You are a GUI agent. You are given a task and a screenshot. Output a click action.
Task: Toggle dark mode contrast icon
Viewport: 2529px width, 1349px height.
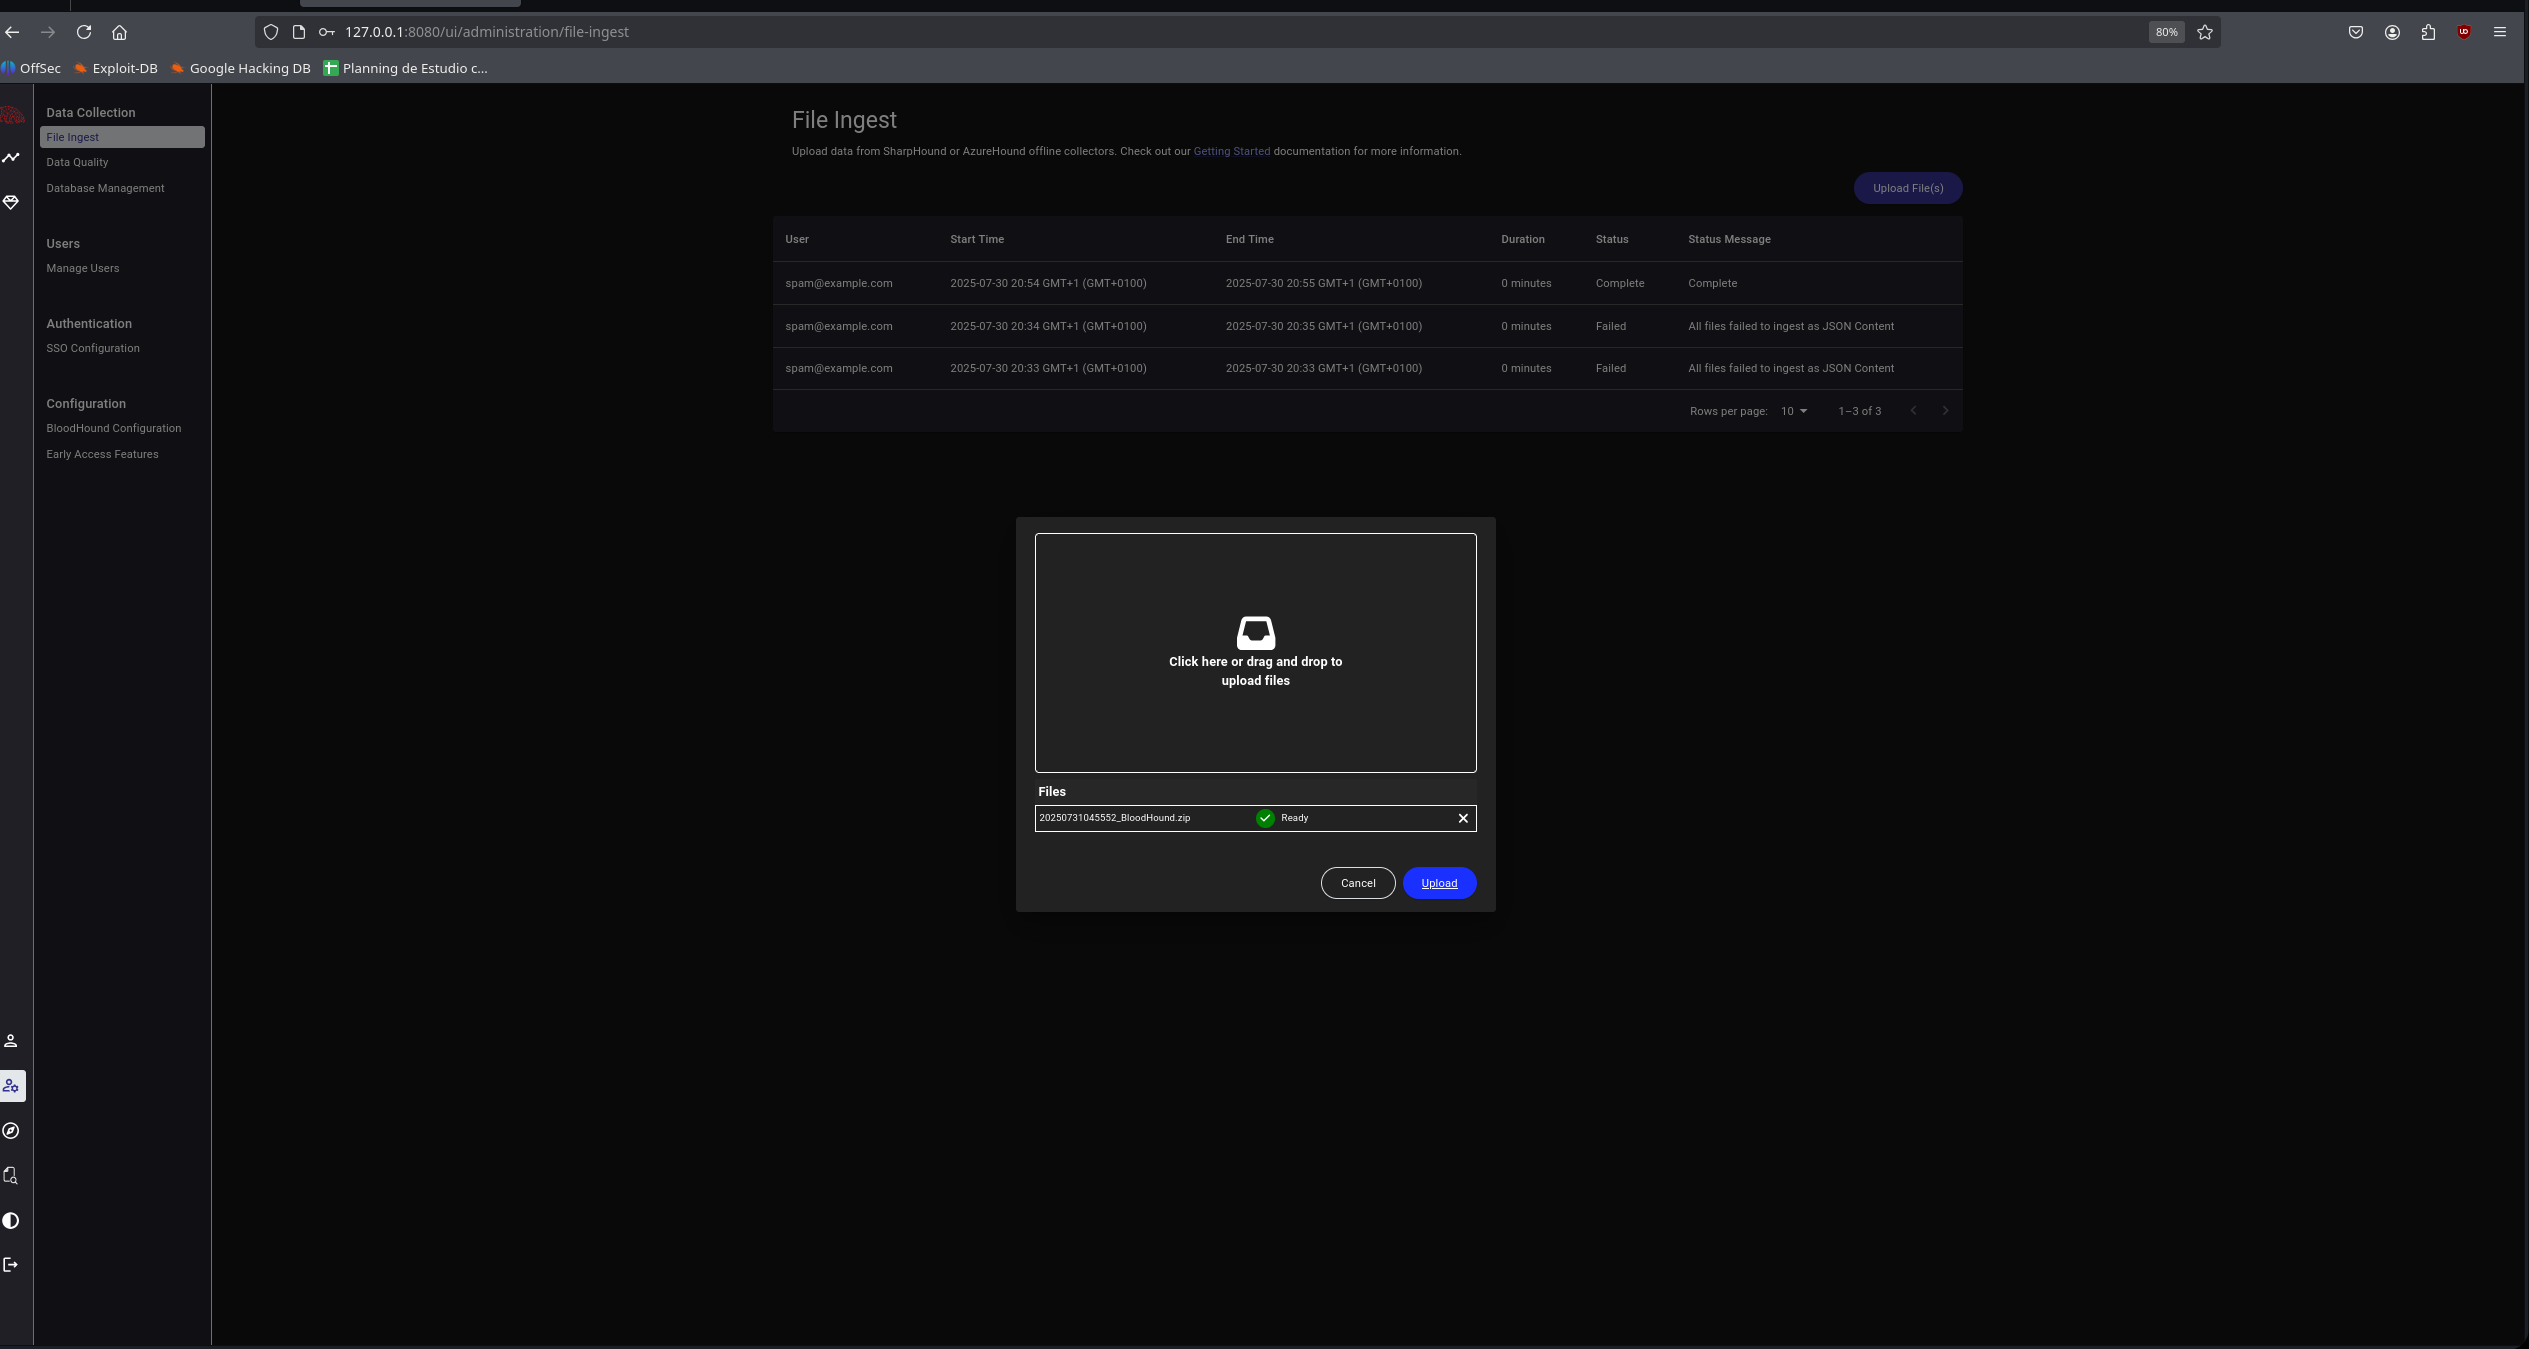[x=11, y=1220]
